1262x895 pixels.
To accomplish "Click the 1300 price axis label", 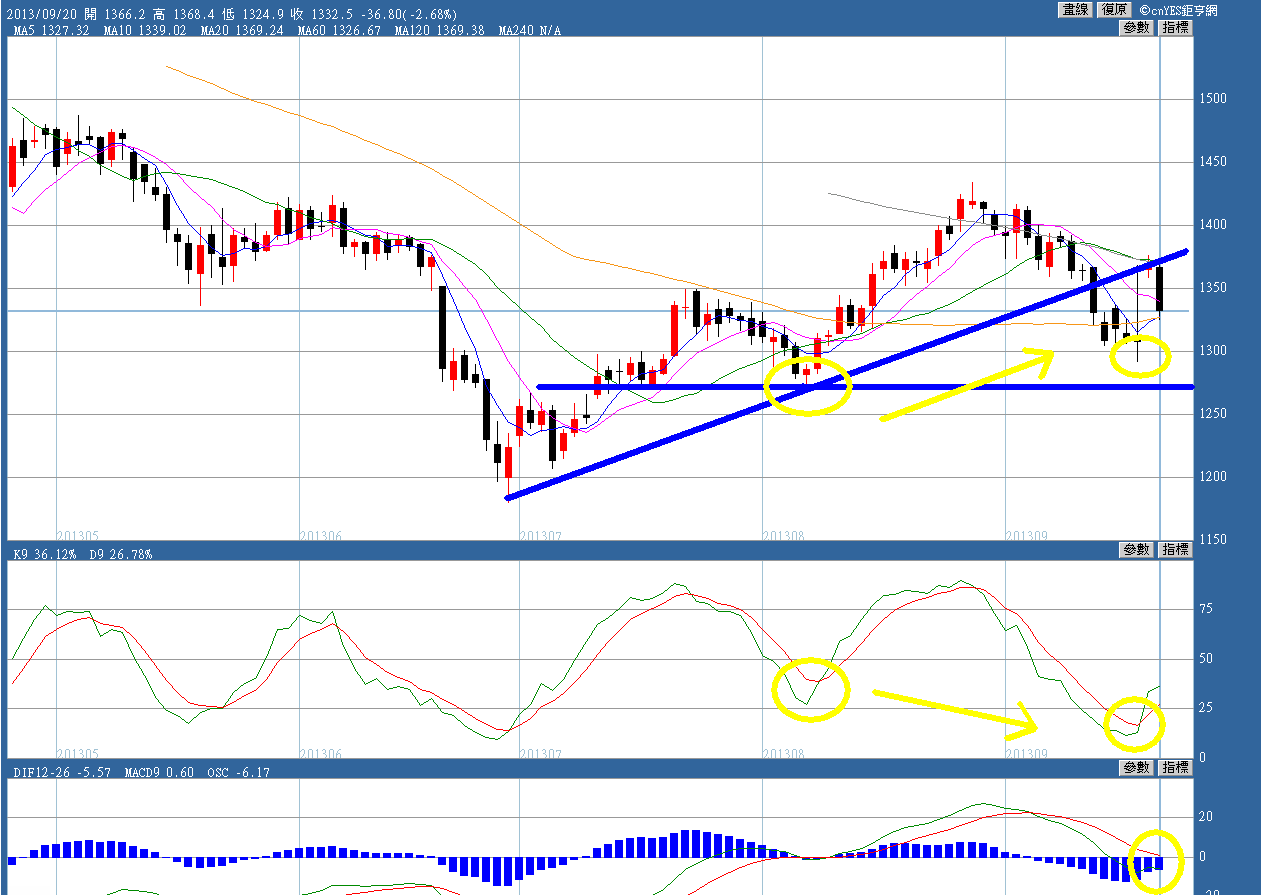I will [1211, 351].
